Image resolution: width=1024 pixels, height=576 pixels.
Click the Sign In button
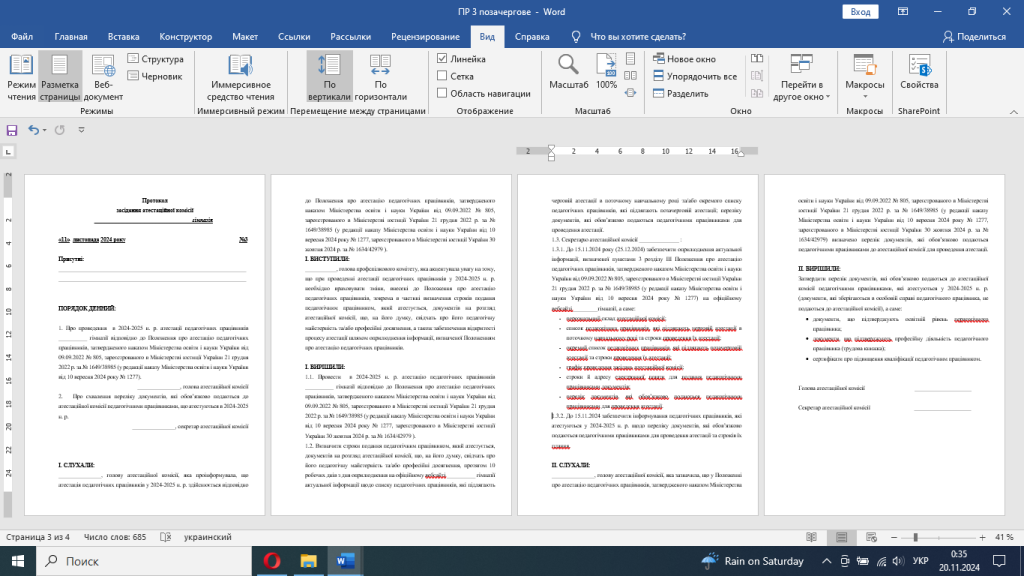pos(858,11)
